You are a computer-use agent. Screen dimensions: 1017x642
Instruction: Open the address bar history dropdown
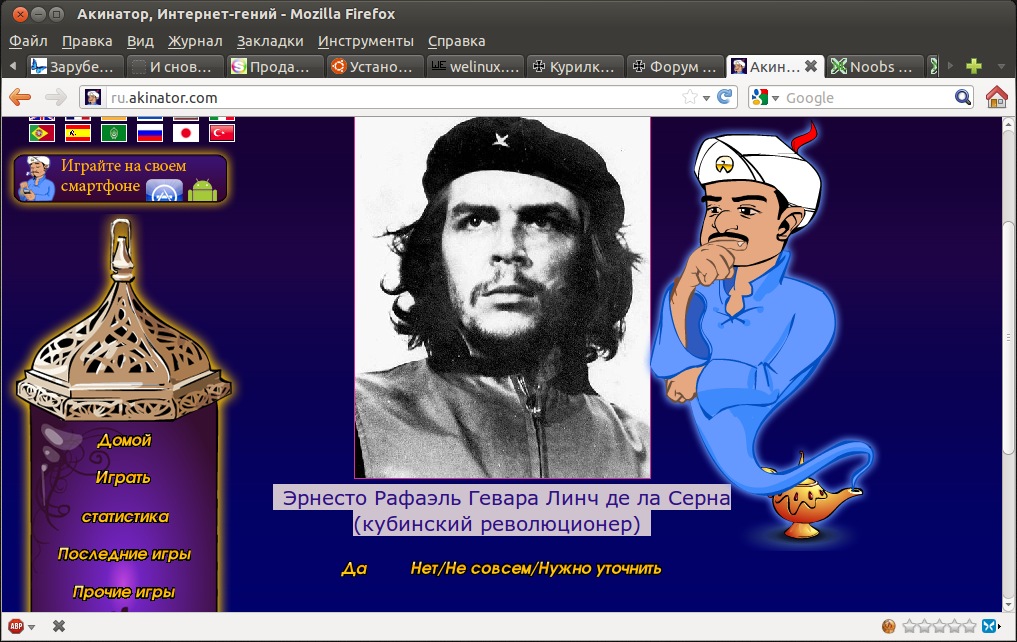706,98
